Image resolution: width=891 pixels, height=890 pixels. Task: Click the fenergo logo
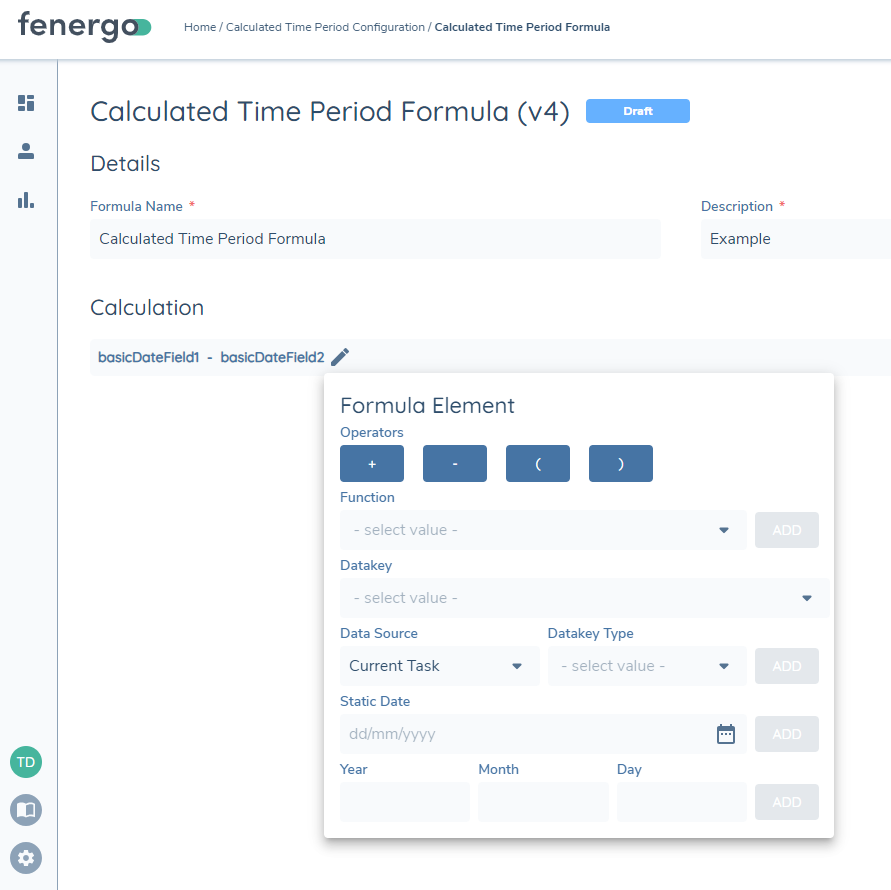pyautogui.click(x=84, y=27)
